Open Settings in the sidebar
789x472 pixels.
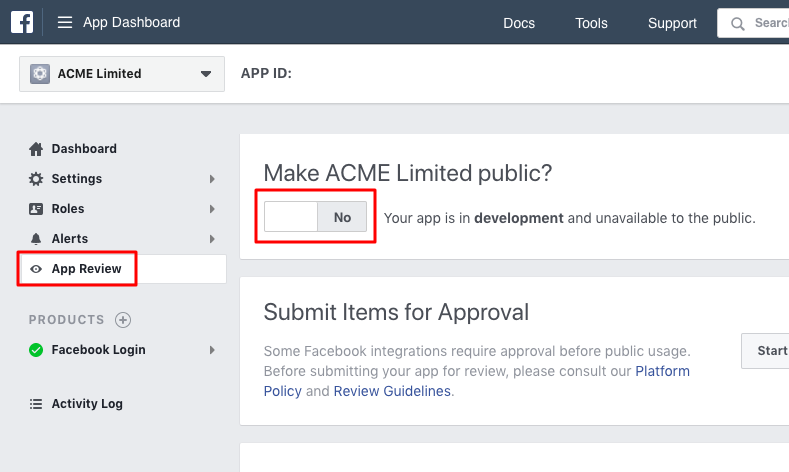click(76, 179)
